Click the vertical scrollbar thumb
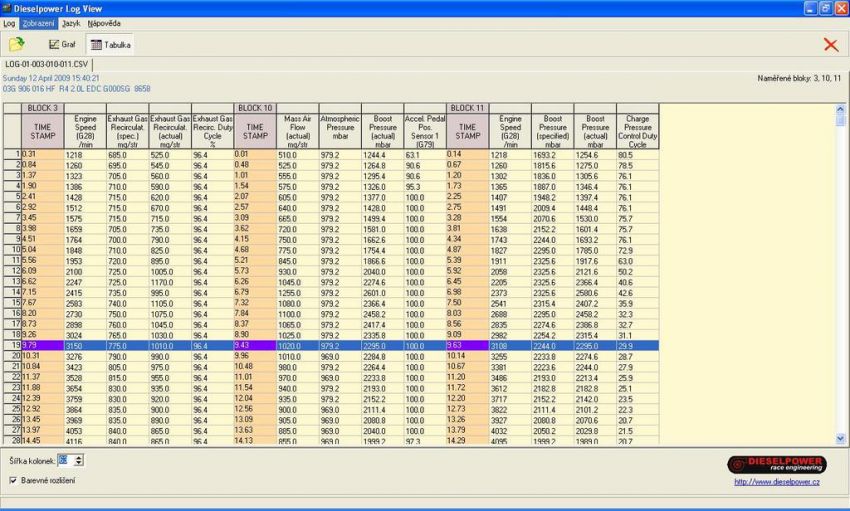The width and height of the screenshot is (850, 511). [x=840, y=120]
